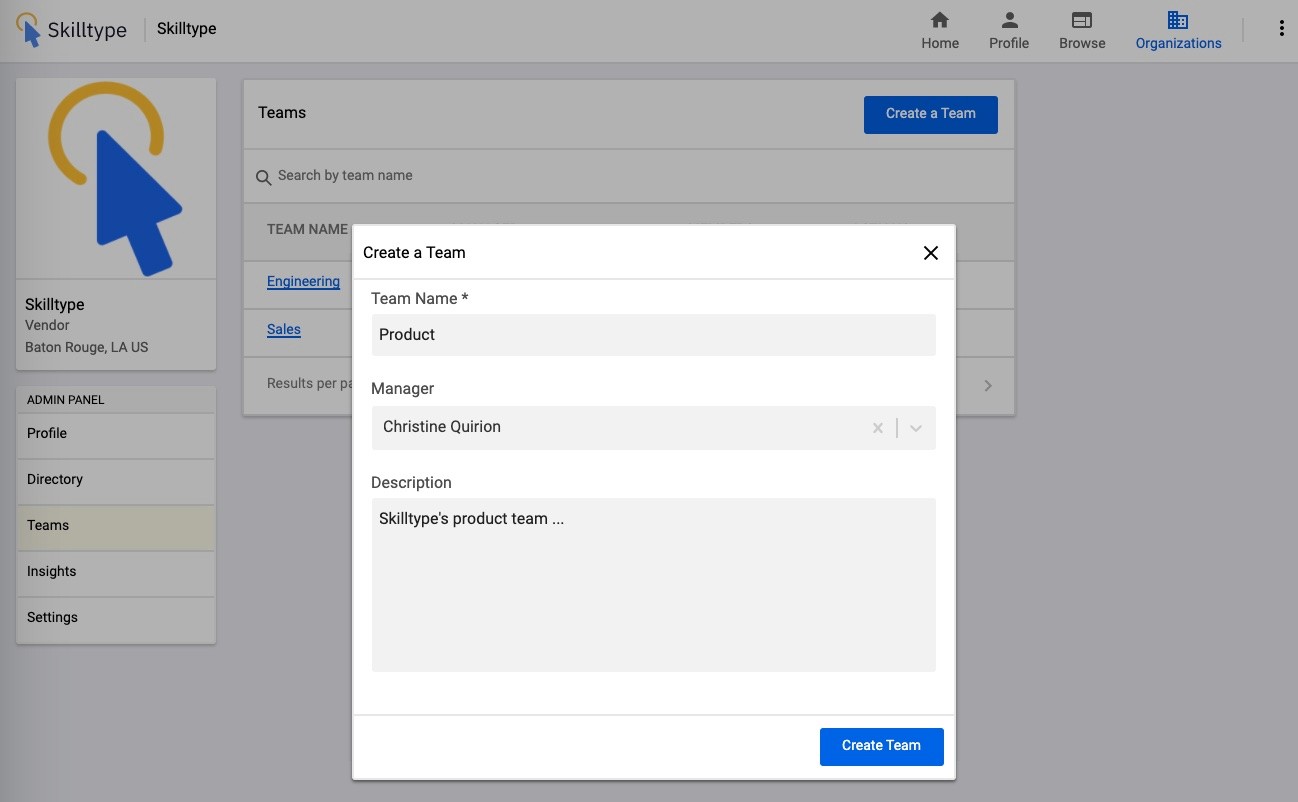Clear the selected manager Christine Quirion

[877, 428]
